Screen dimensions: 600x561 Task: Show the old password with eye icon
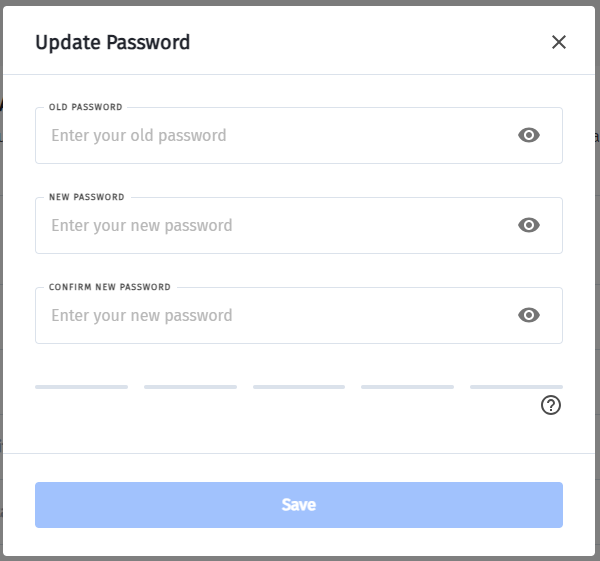(529, 135)
